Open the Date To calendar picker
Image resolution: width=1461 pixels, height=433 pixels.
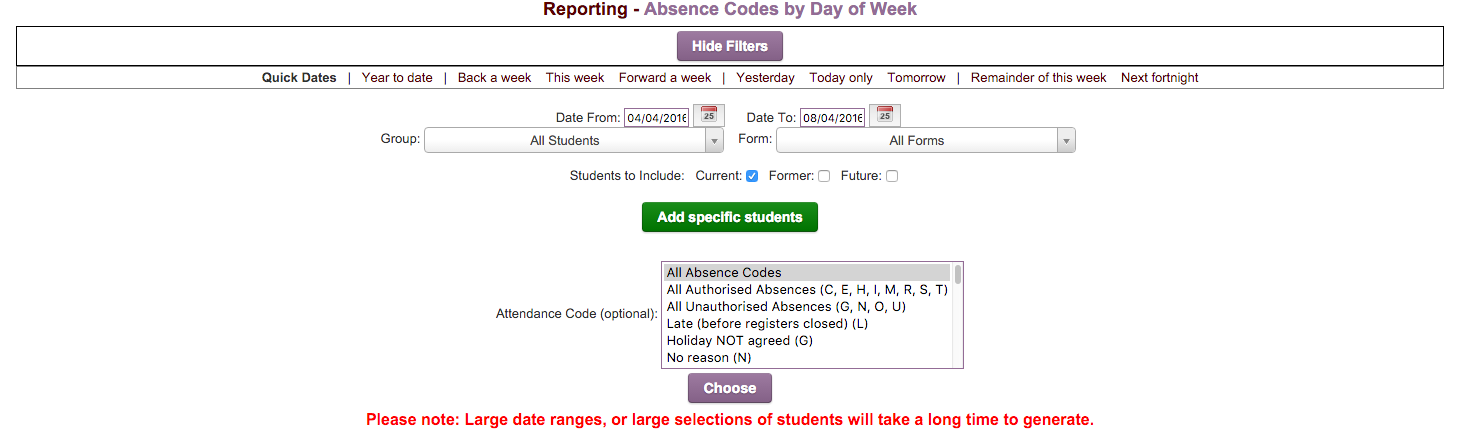pos(885,114)
